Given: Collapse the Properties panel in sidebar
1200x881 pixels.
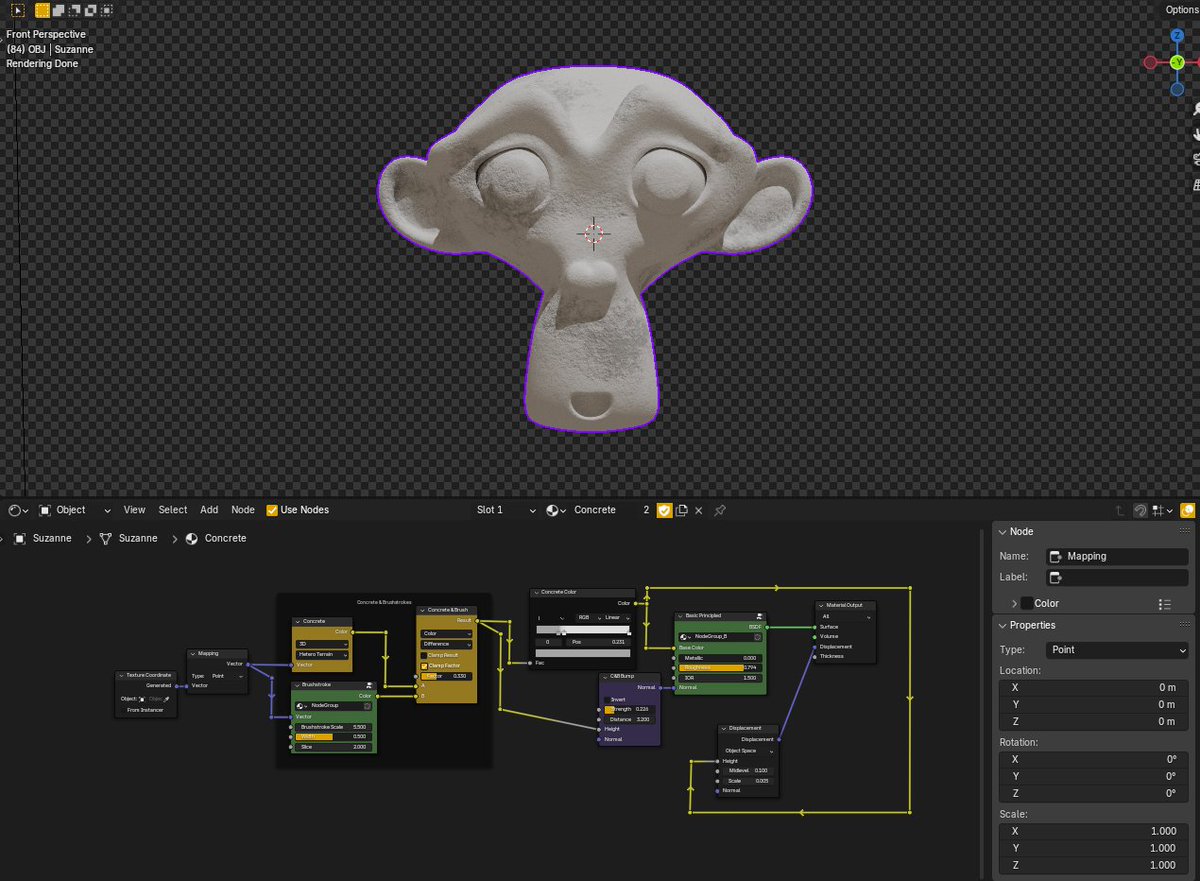Looking at the screenshot, I should point(1004,625).
